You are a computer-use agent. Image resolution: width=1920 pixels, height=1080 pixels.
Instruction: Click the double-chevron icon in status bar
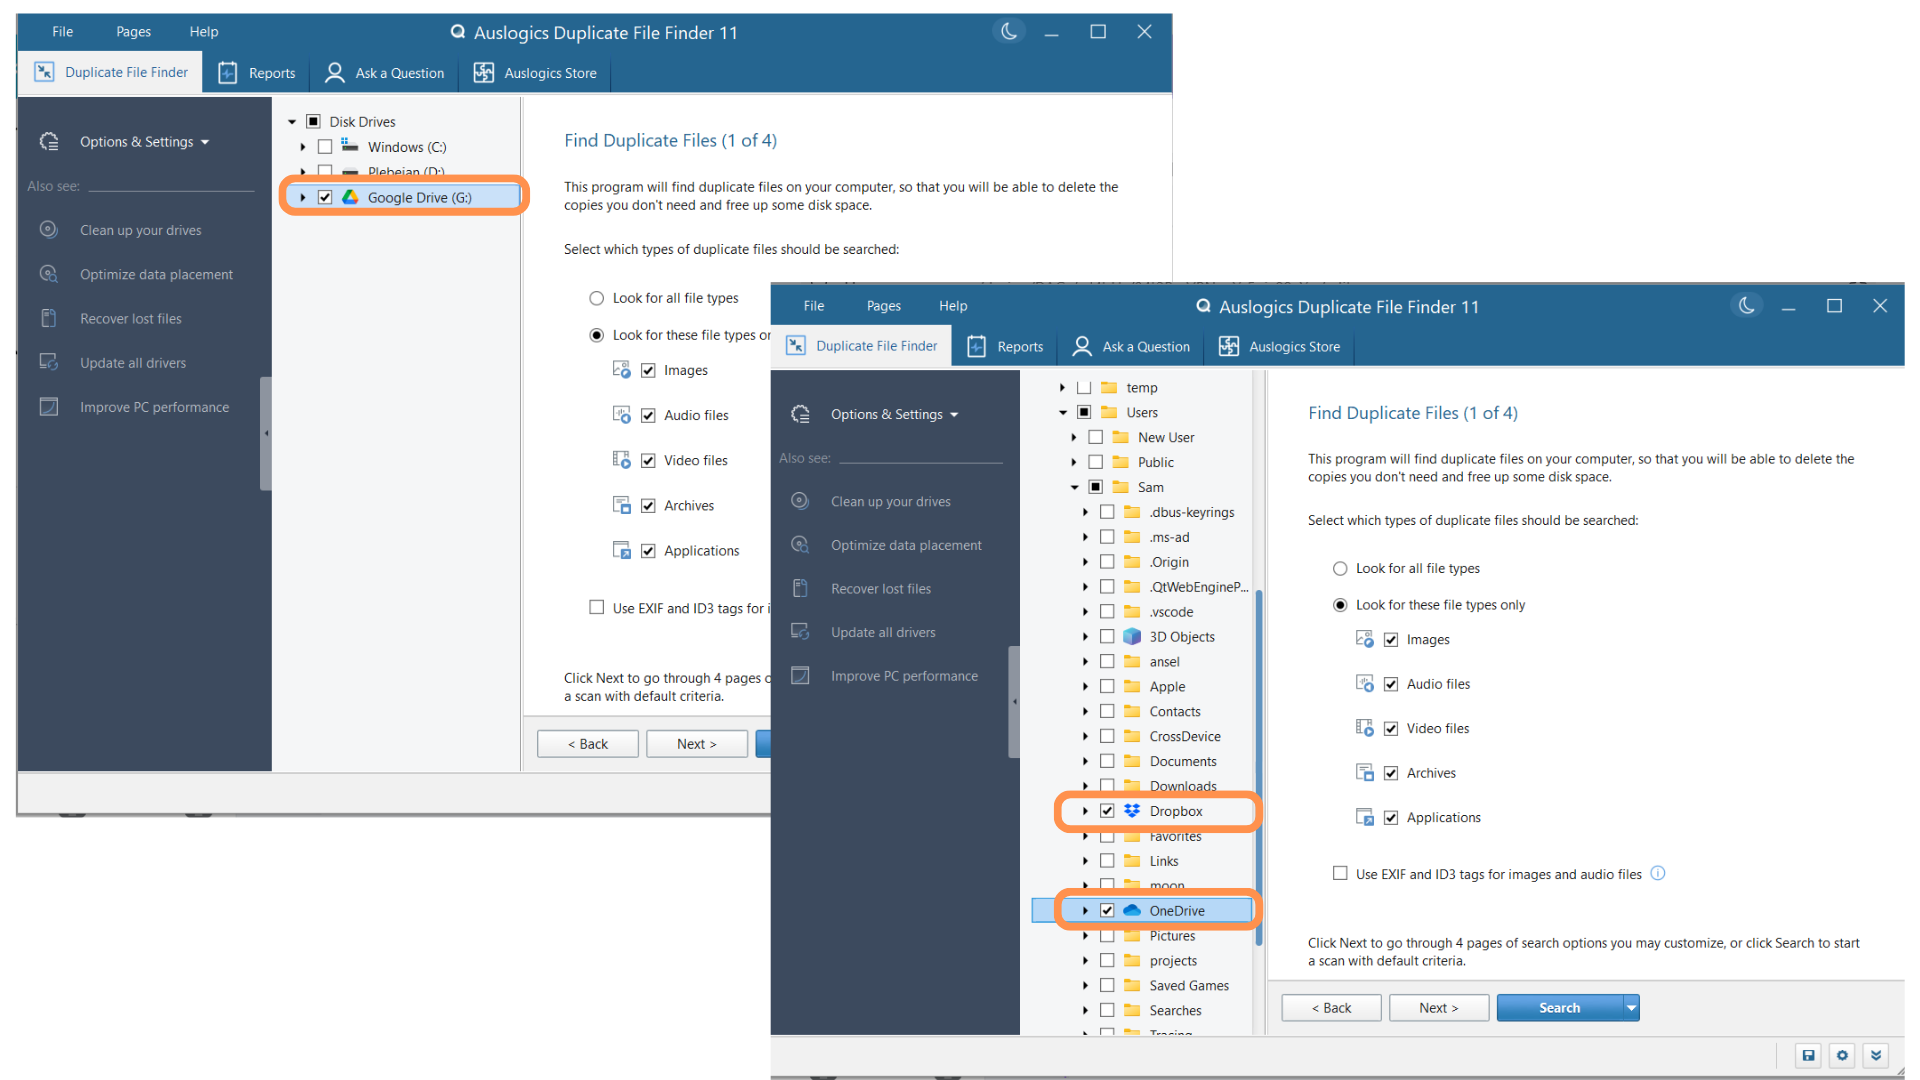1876,1055
